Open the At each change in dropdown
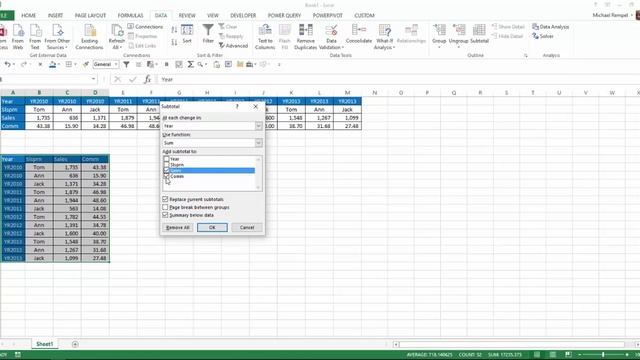The image size is (640, 360). click(x=258, y=126)
